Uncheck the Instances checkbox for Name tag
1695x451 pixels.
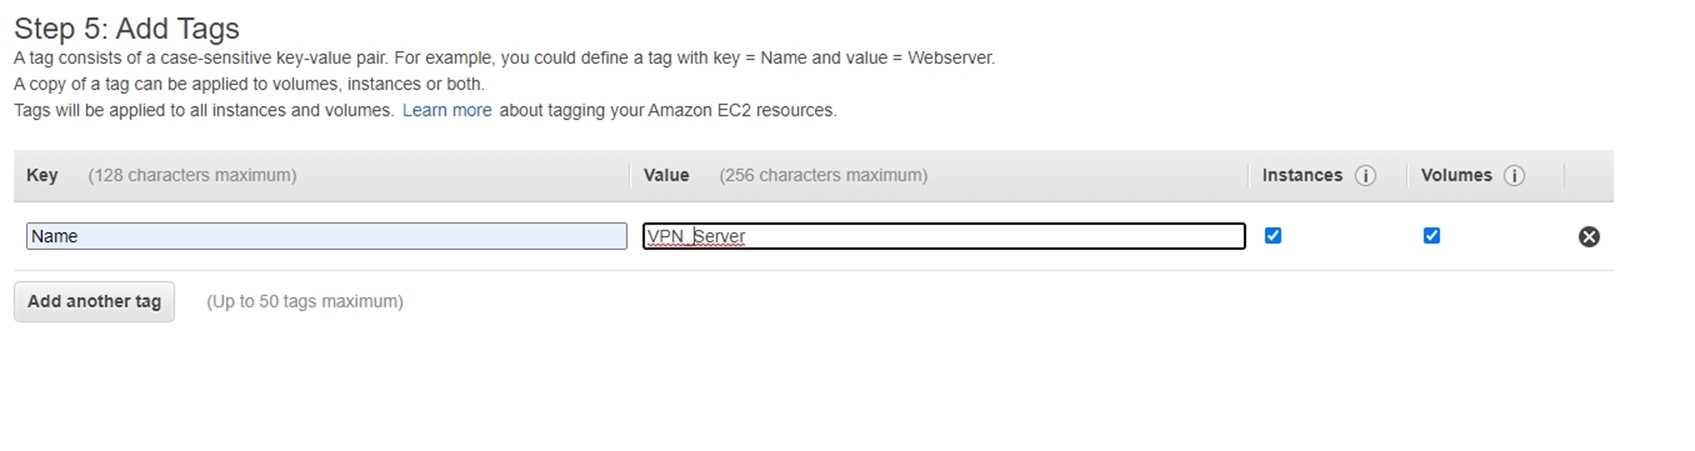pos(1273,235)
